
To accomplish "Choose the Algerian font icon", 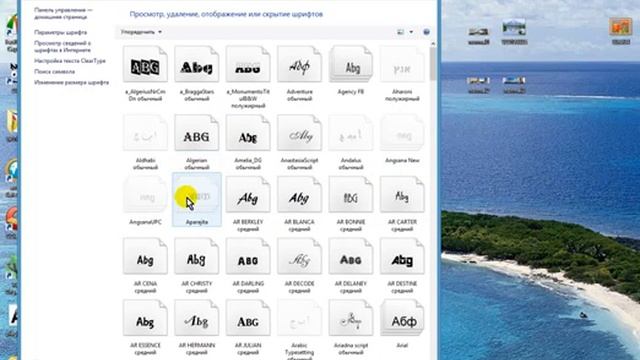I will pyautogui.click(x=197, y=133).
